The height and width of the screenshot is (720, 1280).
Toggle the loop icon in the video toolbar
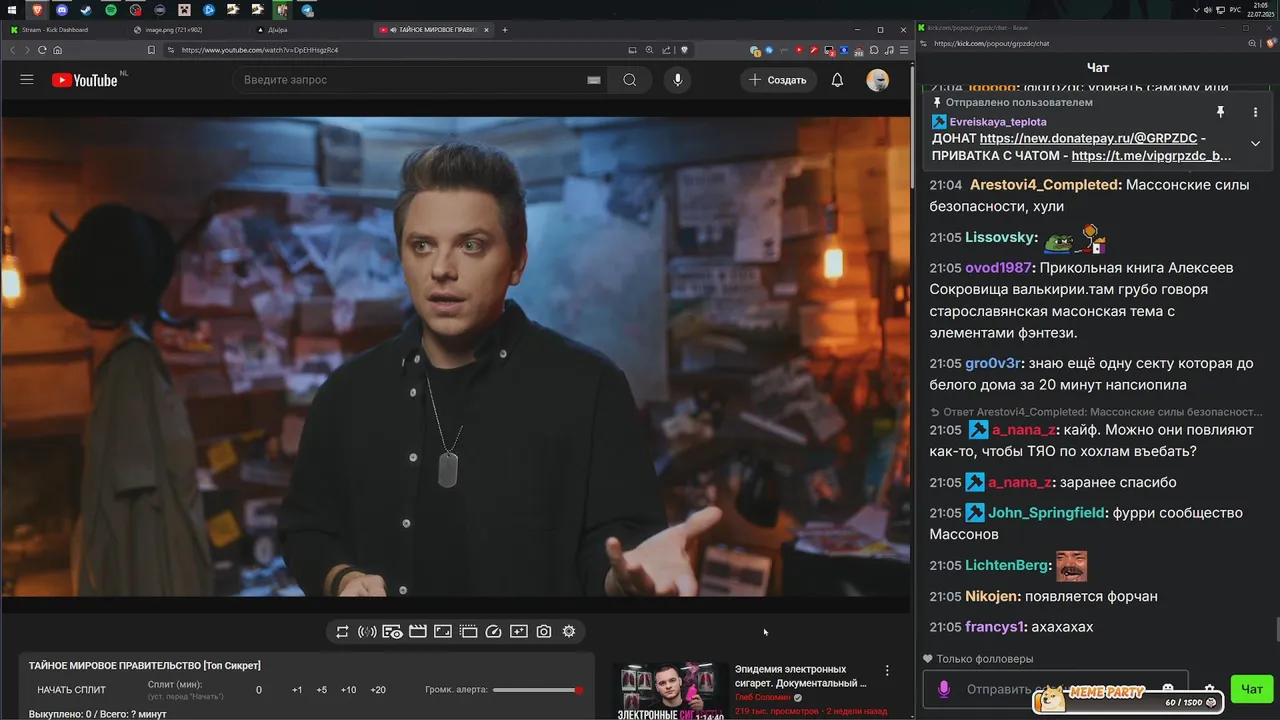click(x=342, y=632)
